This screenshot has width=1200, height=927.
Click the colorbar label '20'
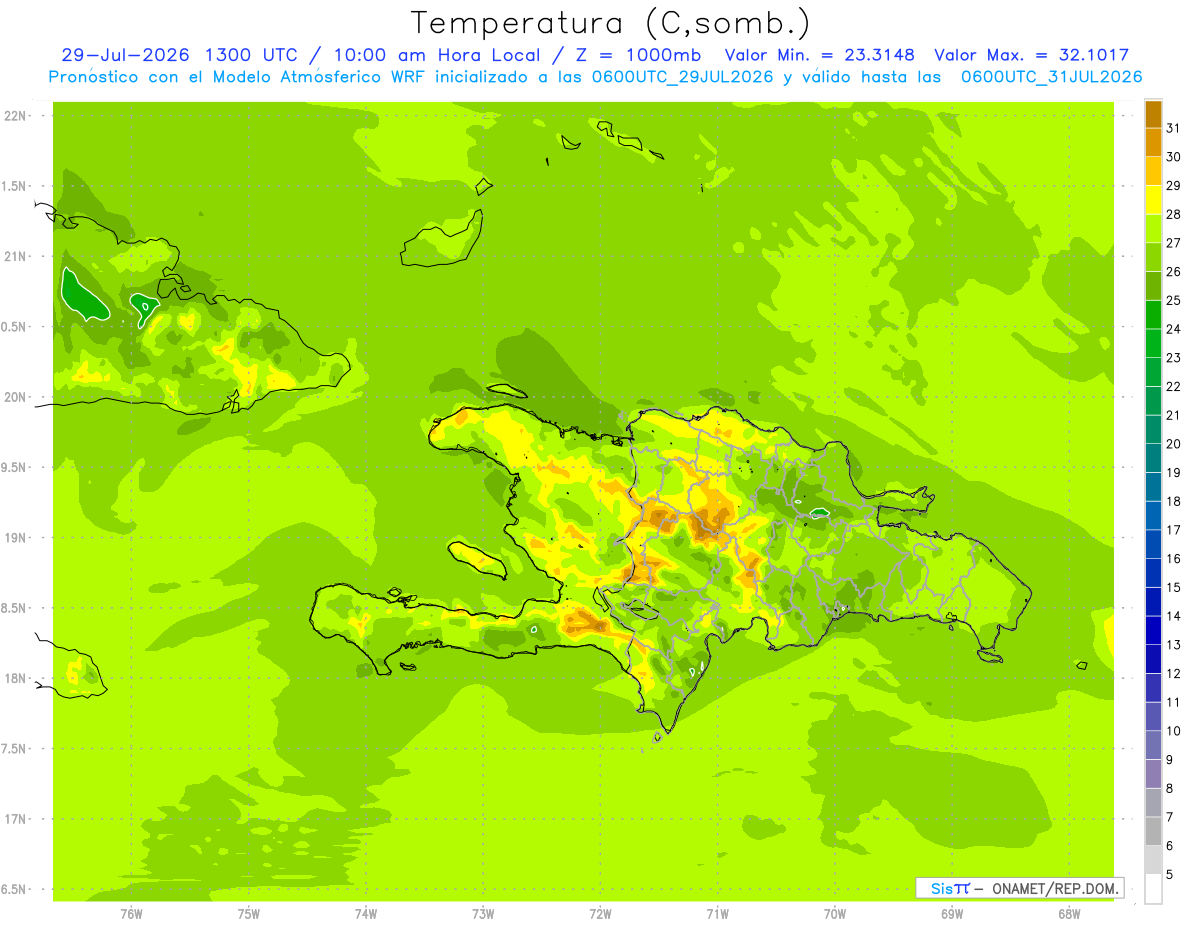[x=1173, y=444]
